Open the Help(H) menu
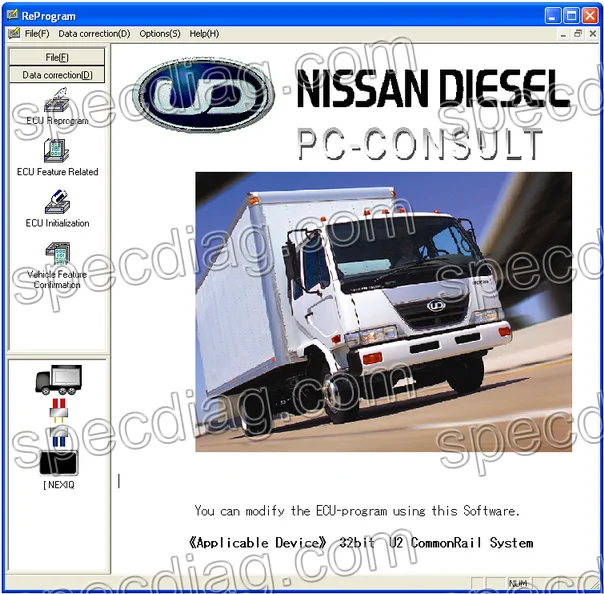Image resolution: width=604 pixels, height=594 pixels. [x=204, y=34]
